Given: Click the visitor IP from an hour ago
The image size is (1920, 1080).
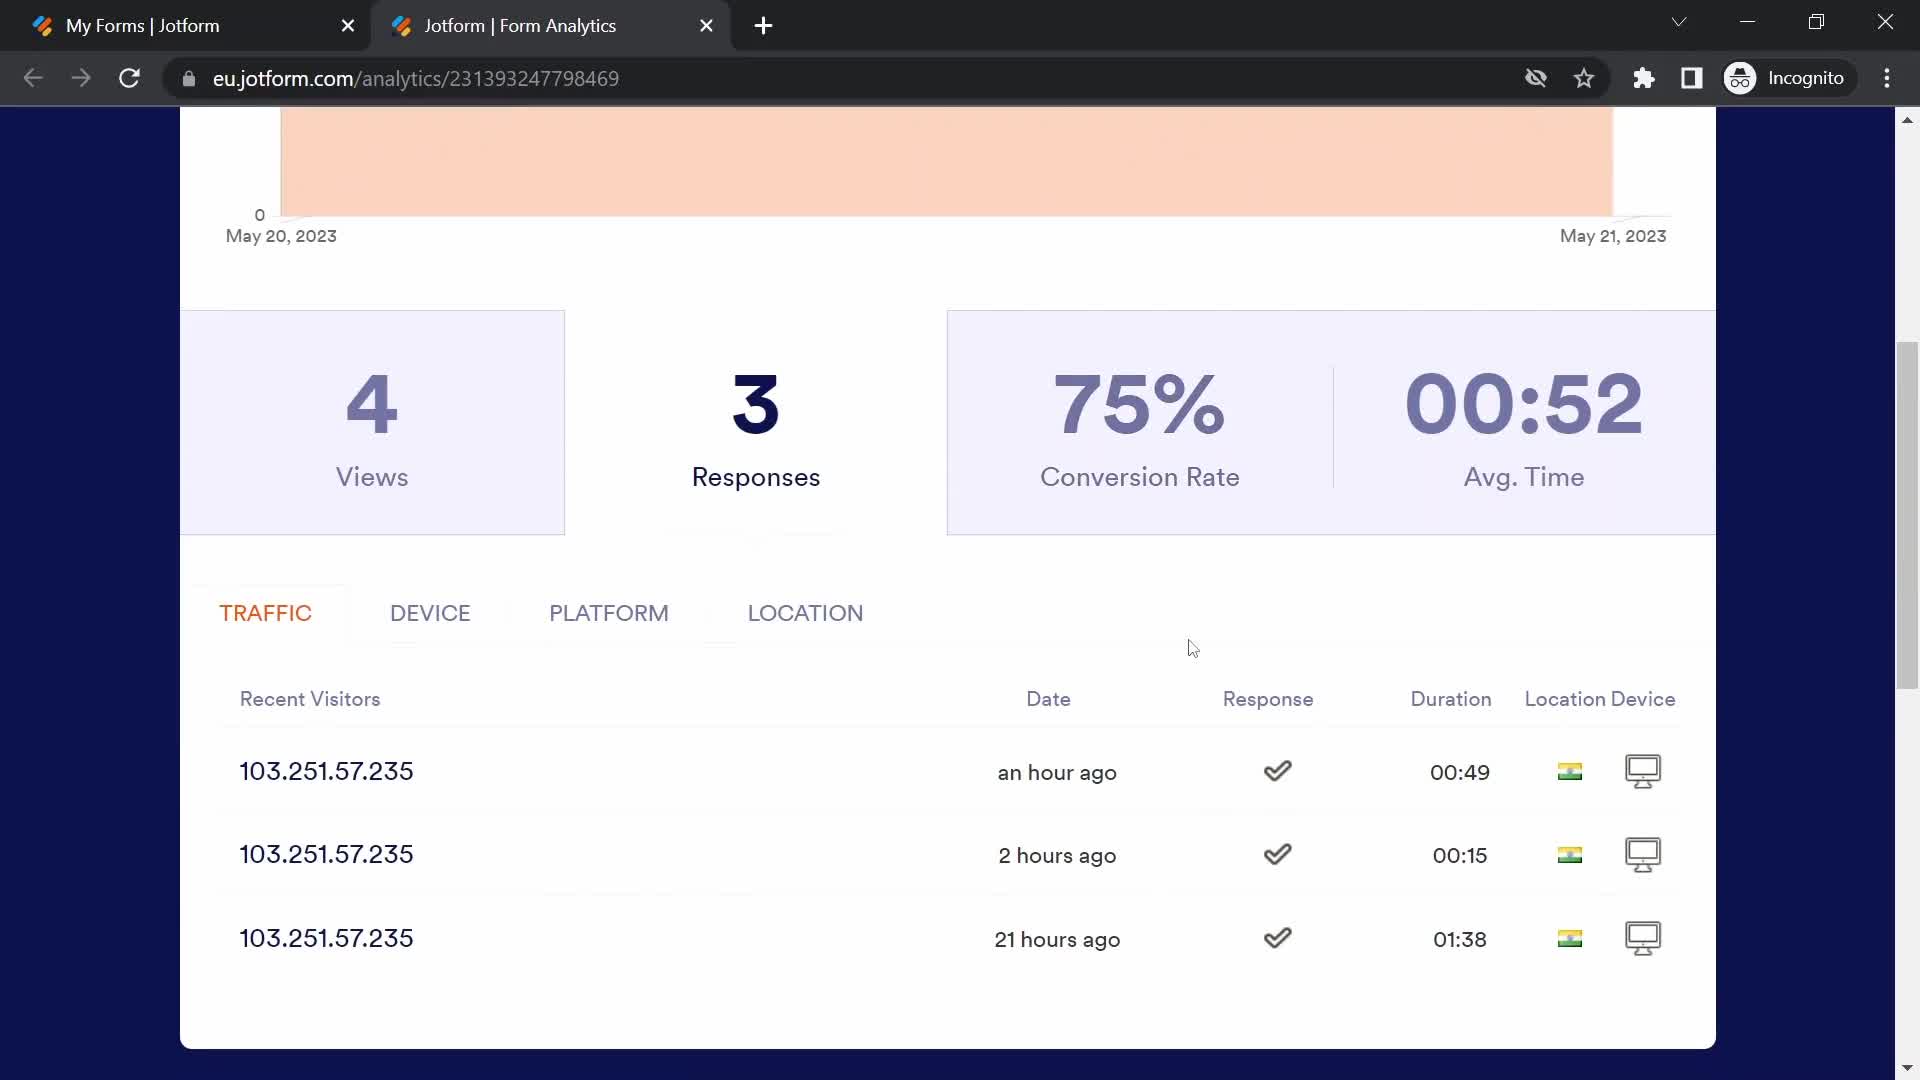Looking at the screenshot, I should (326, 771).
